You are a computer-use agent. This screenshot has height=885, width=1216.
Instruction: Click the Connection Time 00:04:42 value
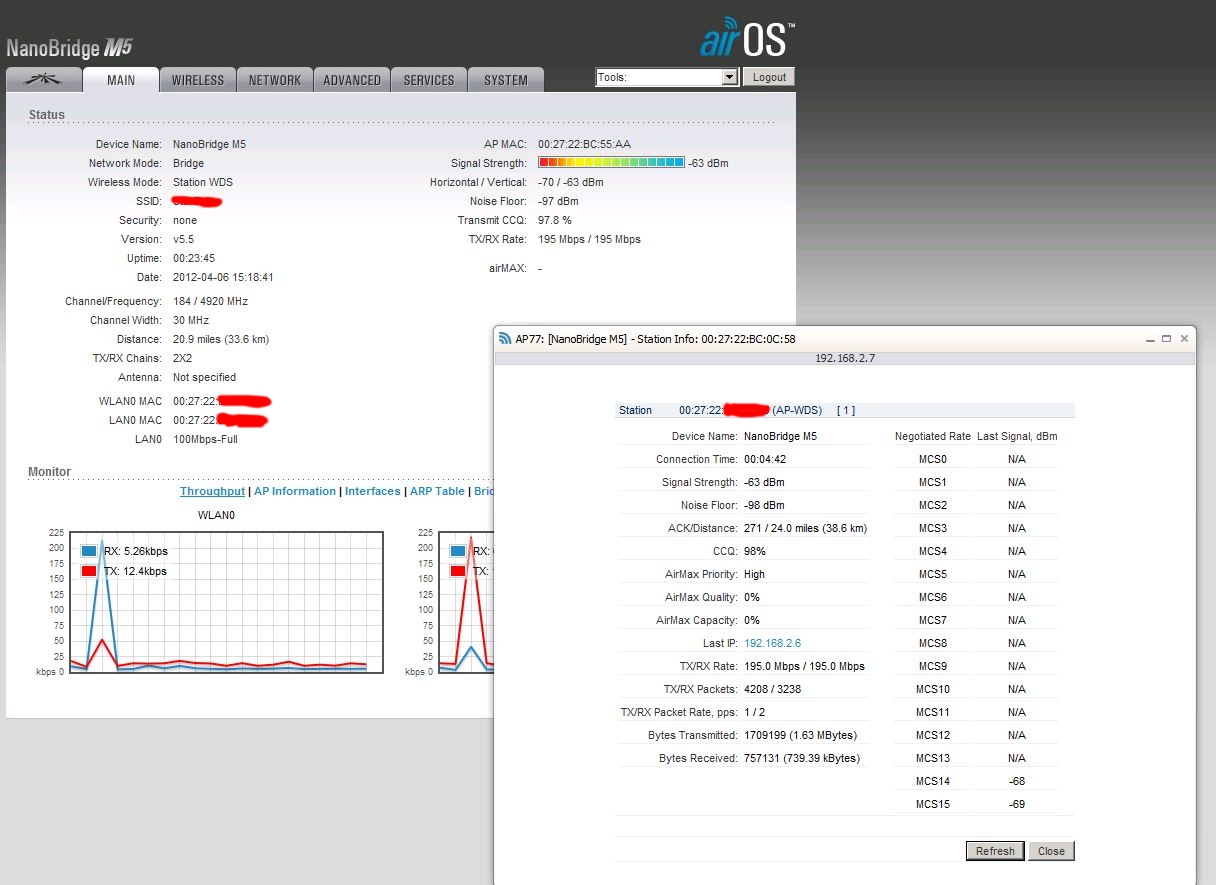765,459
